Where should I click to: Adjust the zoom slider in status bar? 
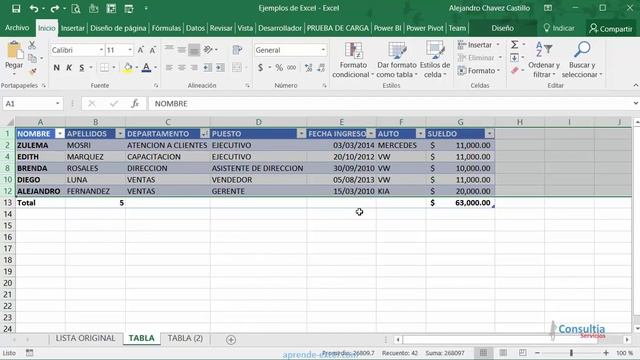pos(571,353)
